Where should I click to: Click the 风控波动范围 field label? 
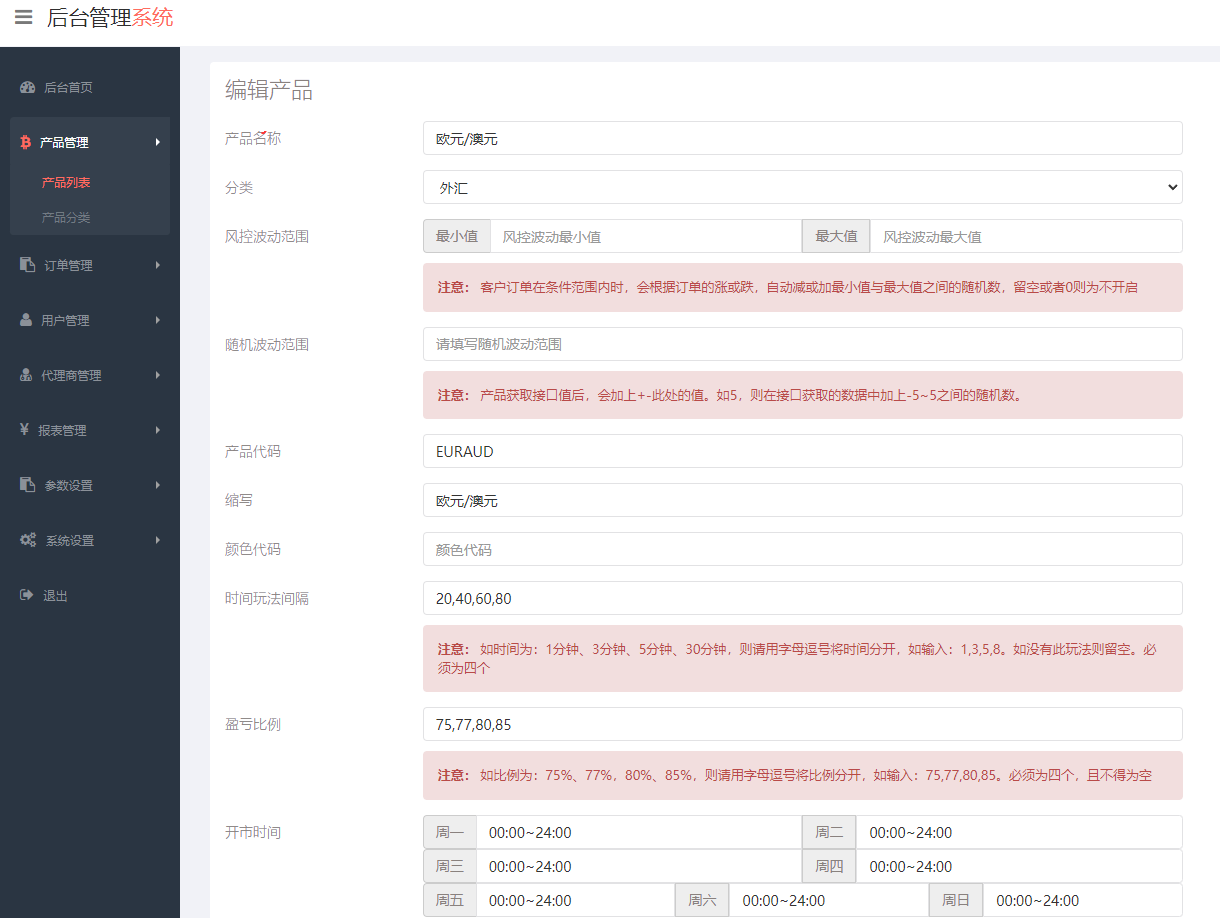(x=267, y=236)
